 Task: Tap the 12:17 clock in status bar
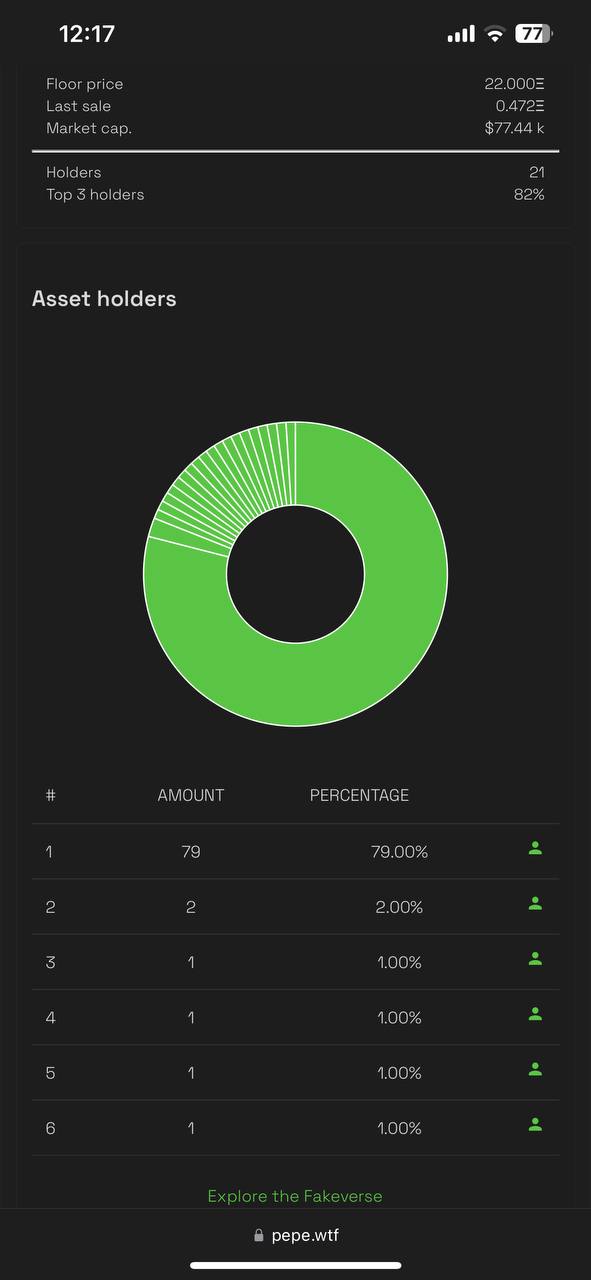coord(87,34)
